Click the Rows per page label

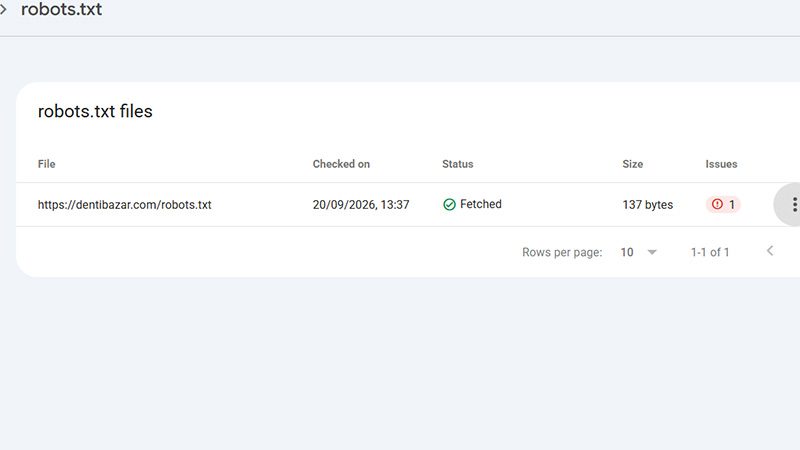click(562, 252)
